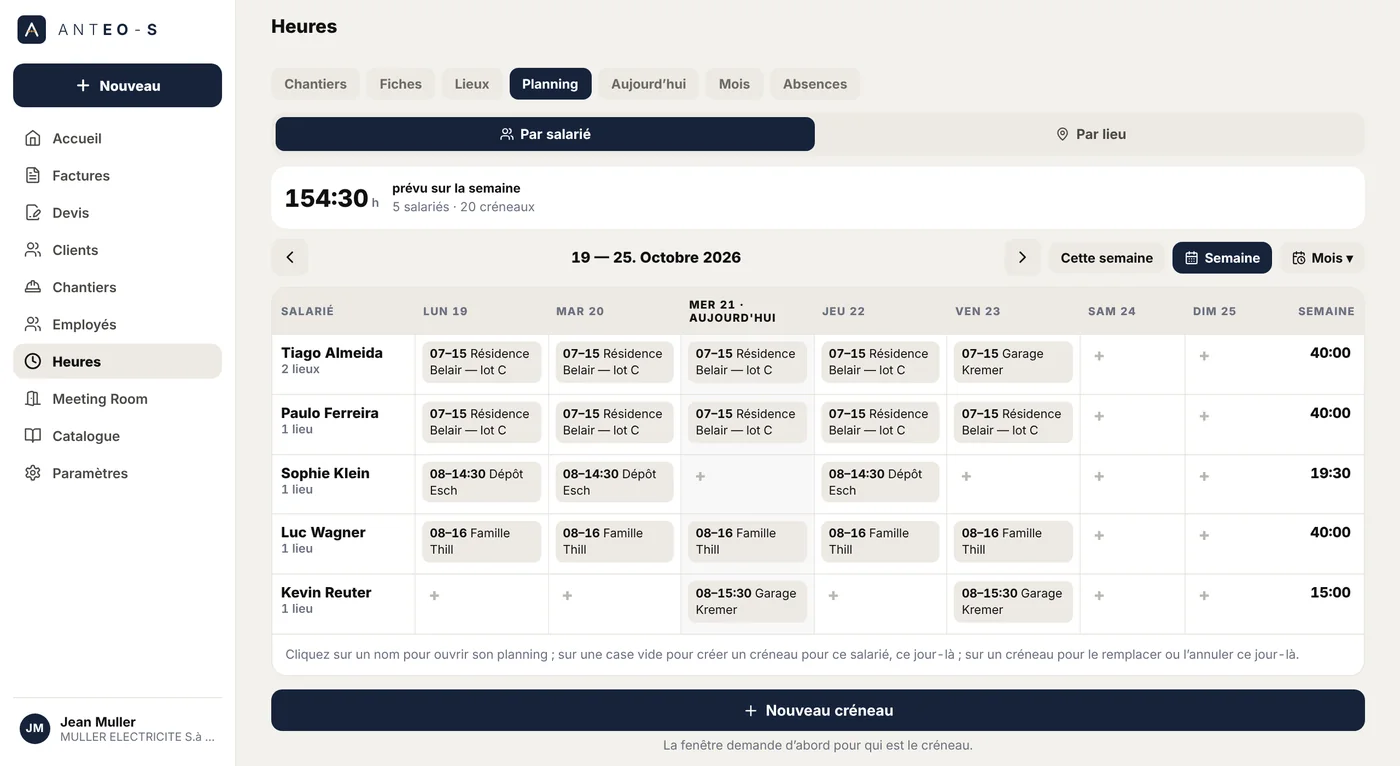Open the Aujourd'hui tab
The height and width of the screenshot is (766, 1400).
point(649,84)
